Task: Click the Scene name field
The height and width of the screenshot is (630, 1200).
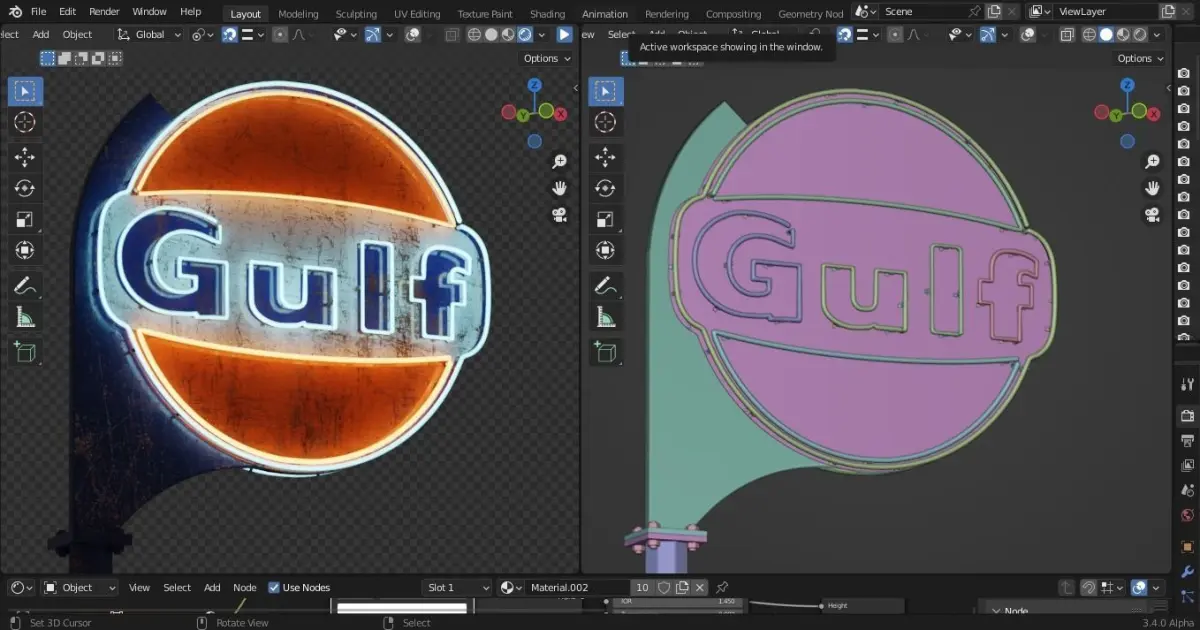Action: point(923,12)
